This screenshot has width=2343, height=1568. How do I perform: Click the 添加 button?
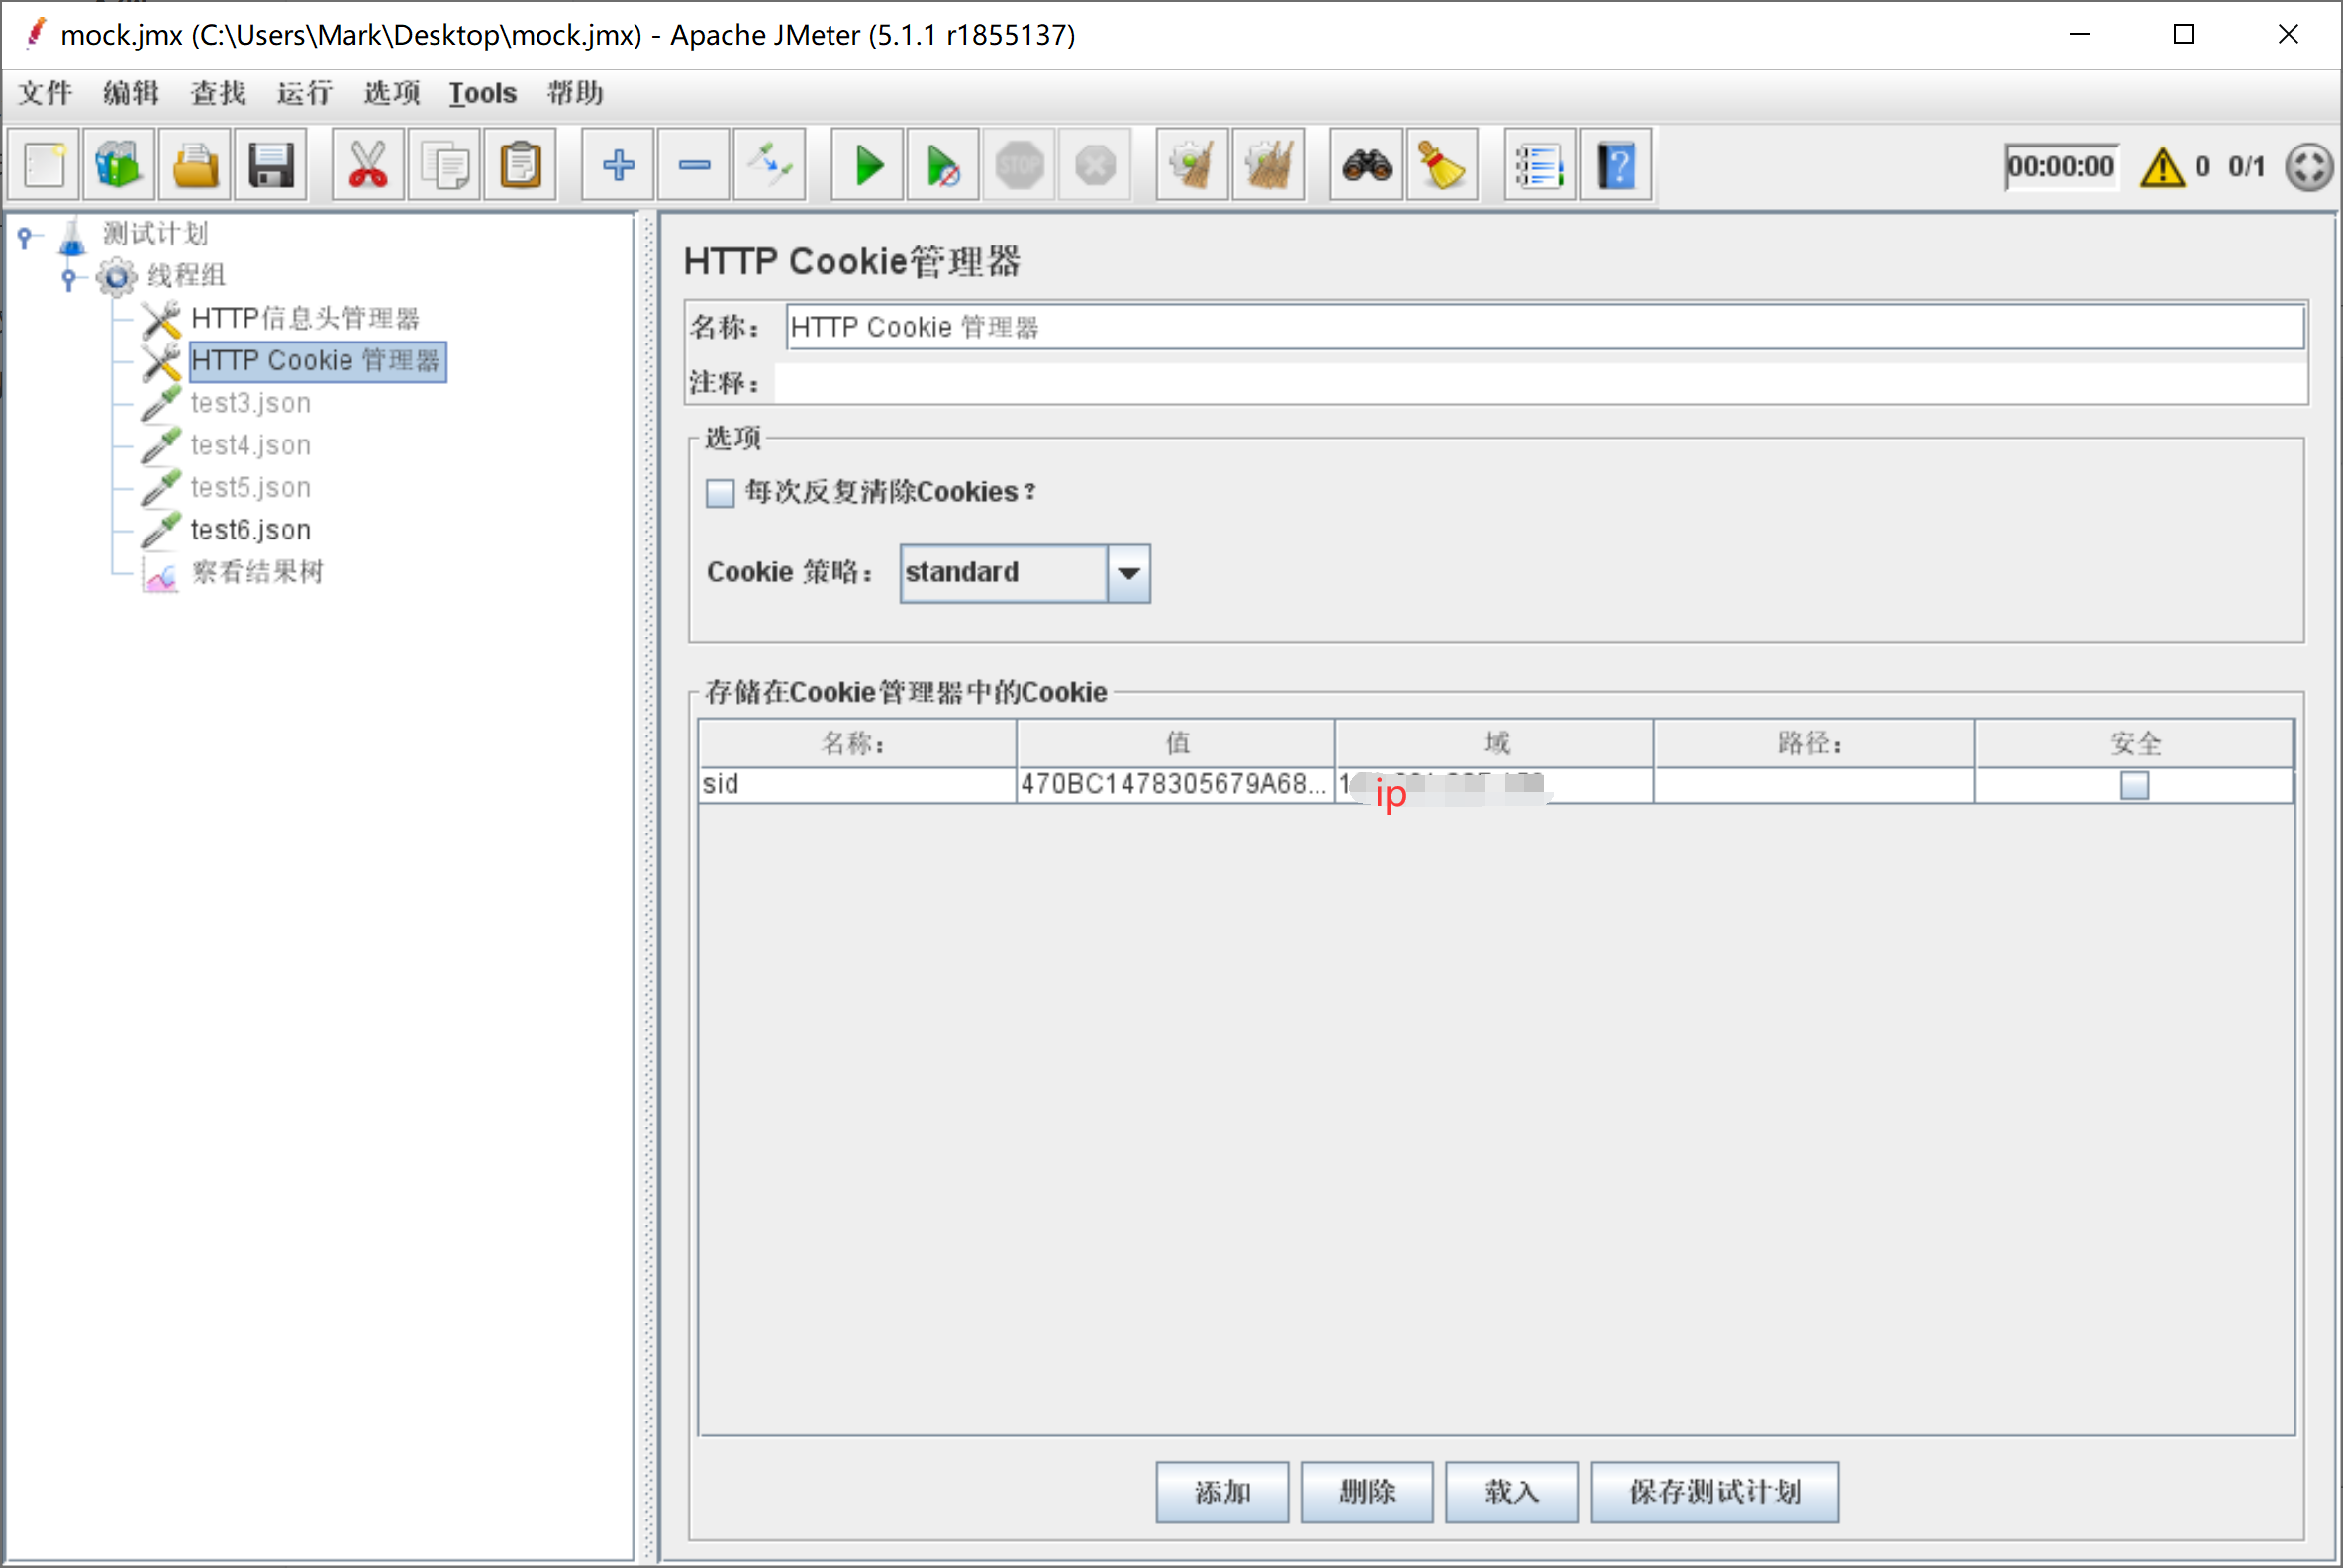(1222, 1492)
